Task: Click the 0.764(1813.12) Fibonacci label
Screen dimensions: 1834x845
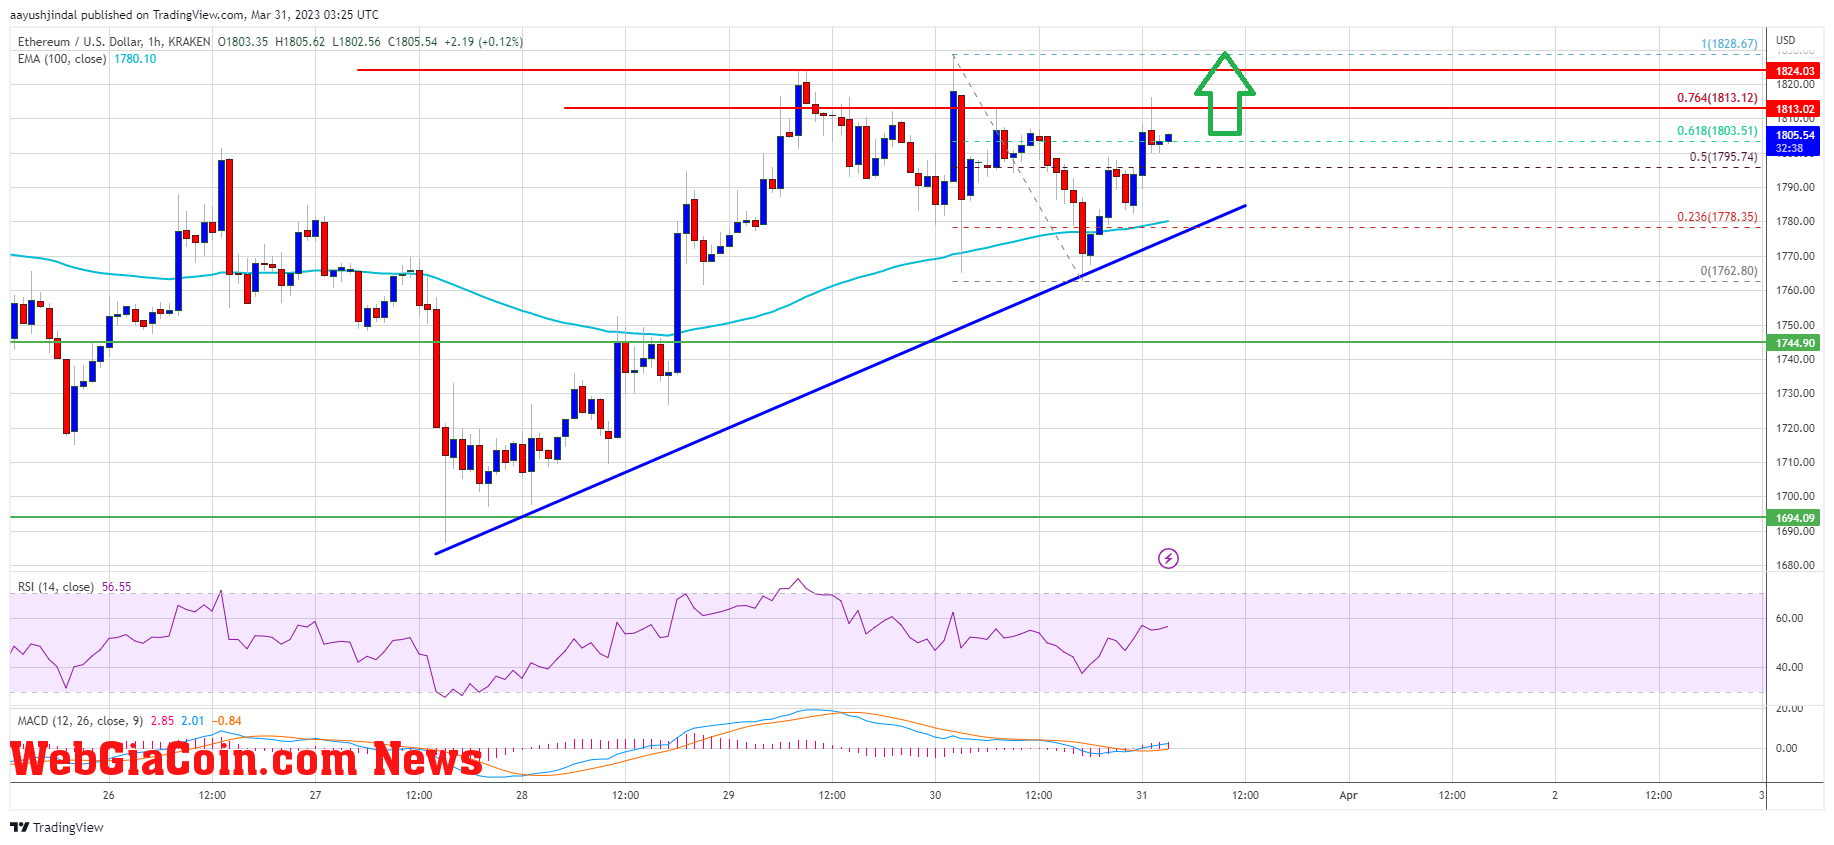Action: [x=1717, y=98]
